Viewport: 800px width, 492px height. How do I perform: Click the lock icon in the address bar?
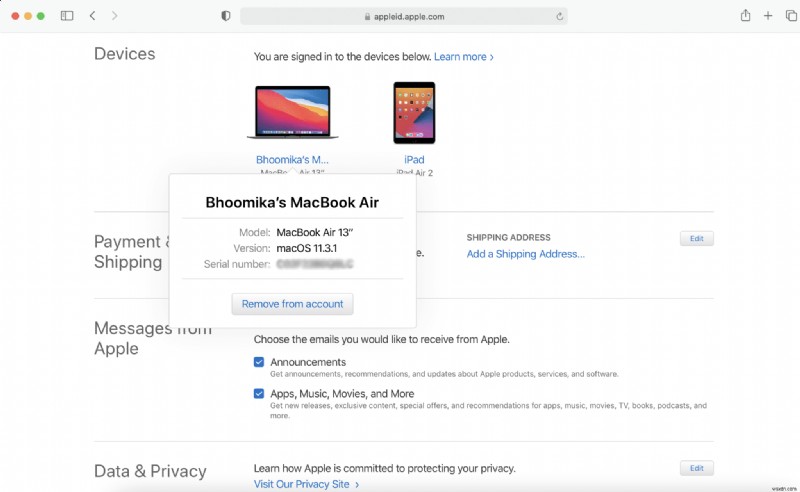tap(367, 16)
